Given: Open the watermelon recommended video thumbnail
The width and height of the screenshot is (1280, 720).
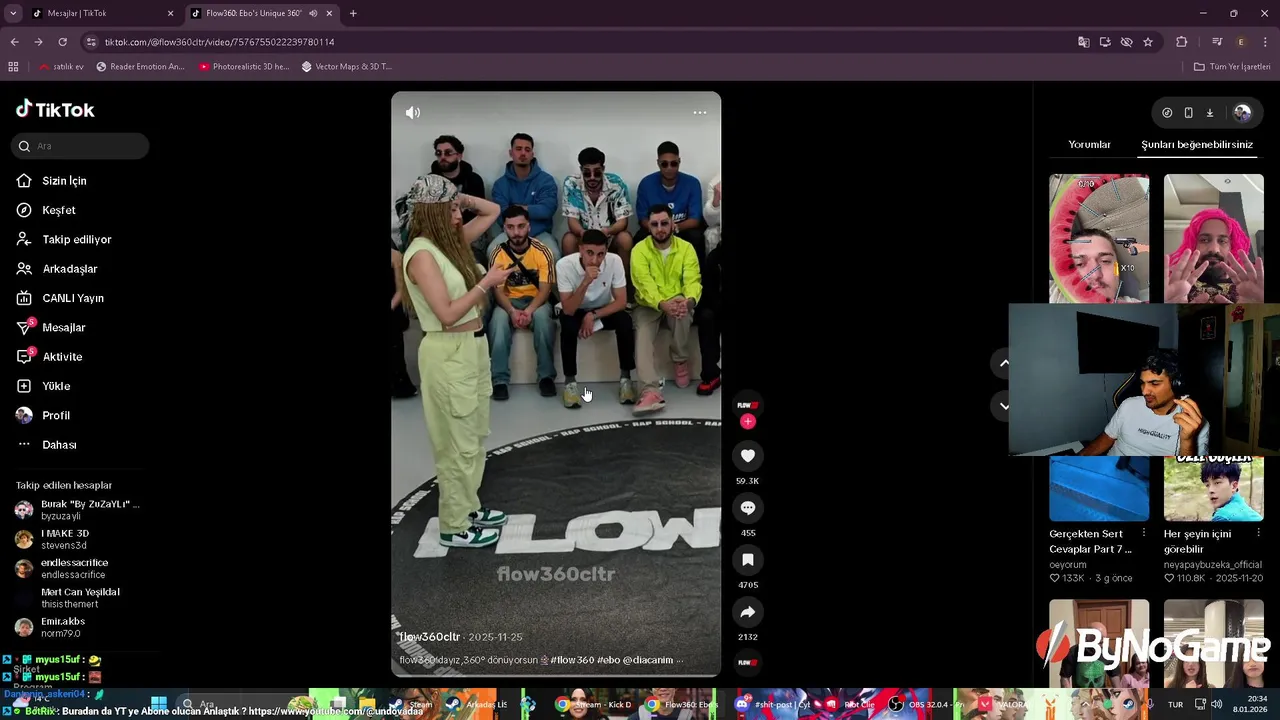Looking at the screenshot, I should click(x=1099, y=238).
